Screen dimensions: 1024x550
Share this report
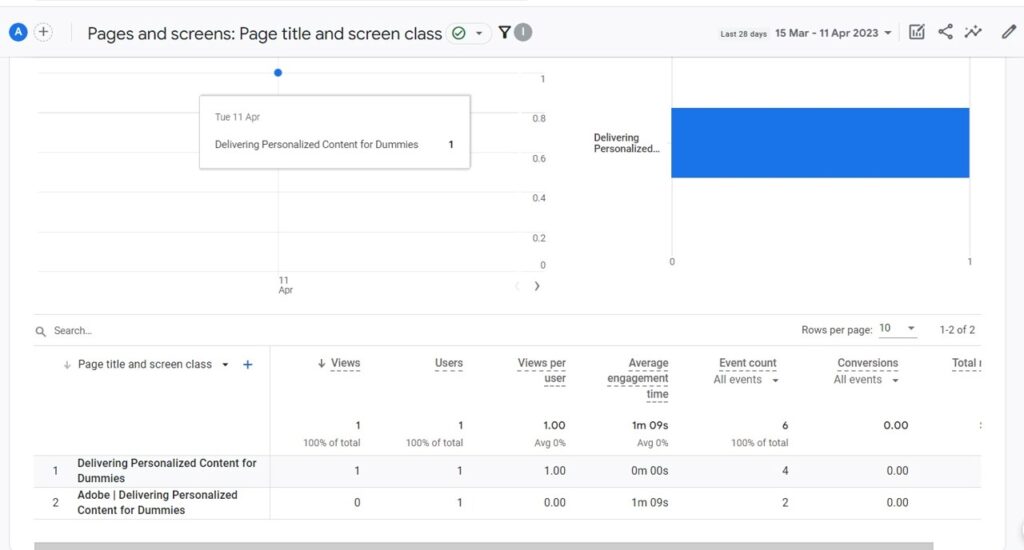pyautogui.click(x=945, y=32)
